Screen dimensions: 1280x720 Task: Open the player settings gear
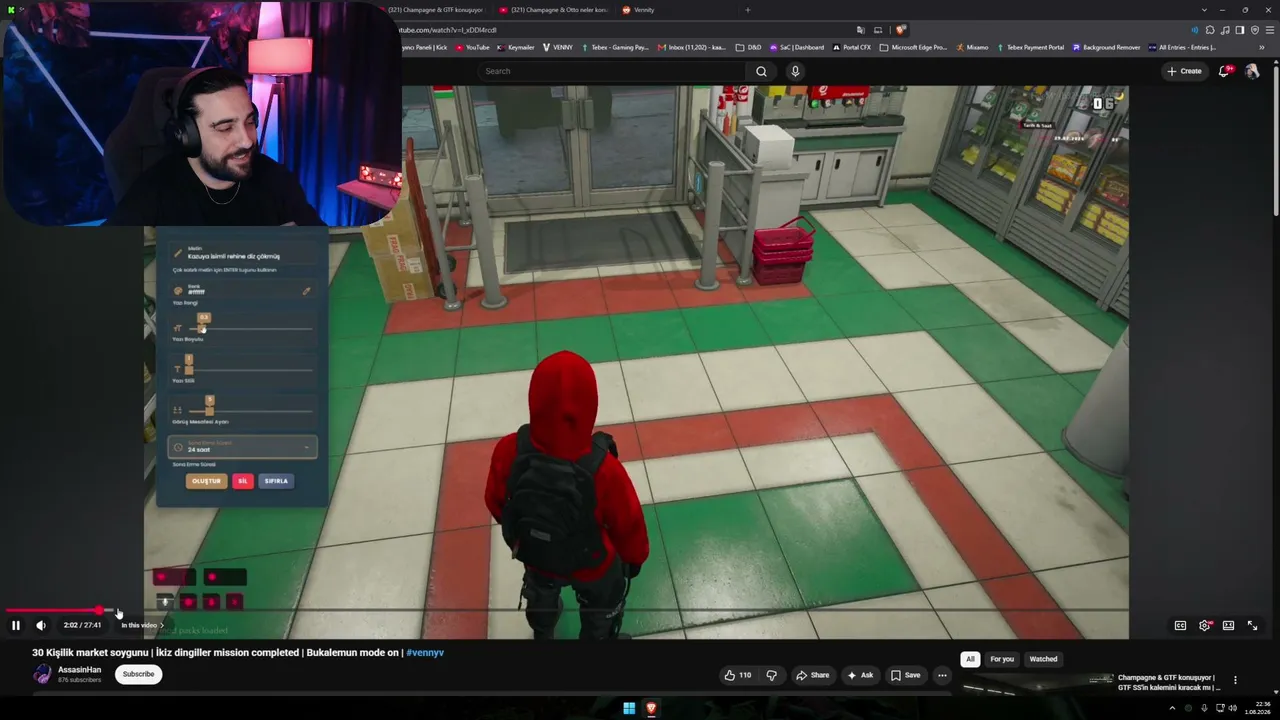coord(1204,625)
